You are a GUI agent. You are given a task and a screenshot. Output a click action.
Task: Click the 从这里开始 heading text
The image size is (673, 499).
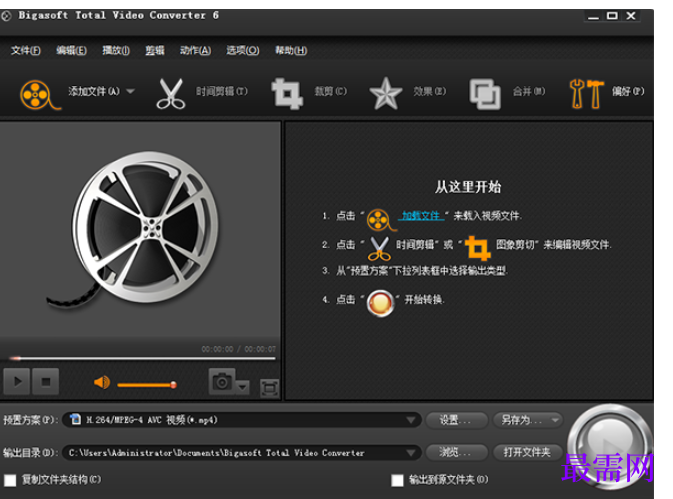[468, 187]
